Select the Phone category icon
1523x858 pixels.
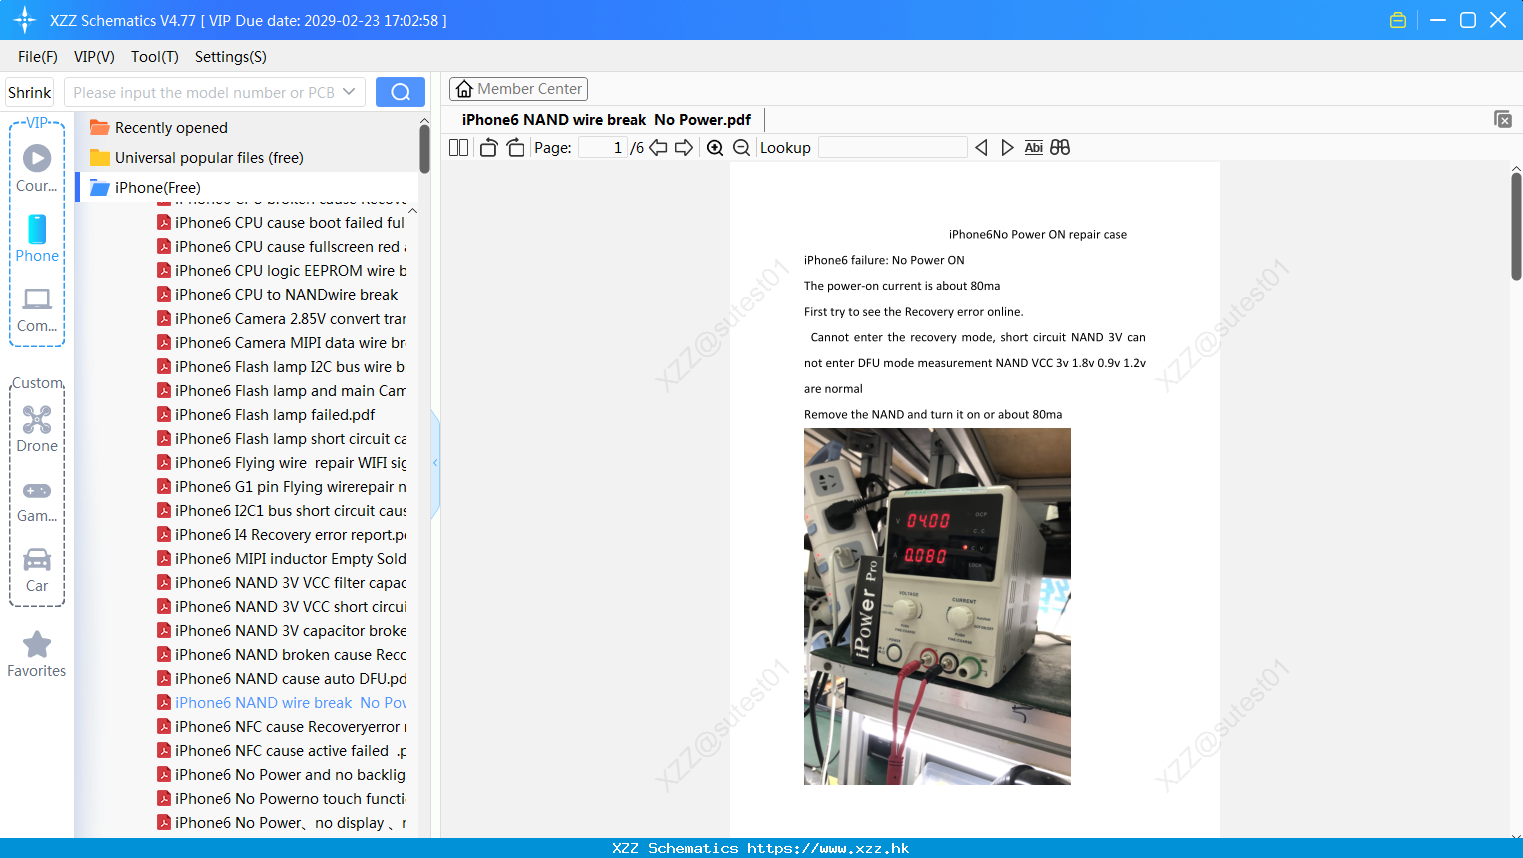pos(37,239)
